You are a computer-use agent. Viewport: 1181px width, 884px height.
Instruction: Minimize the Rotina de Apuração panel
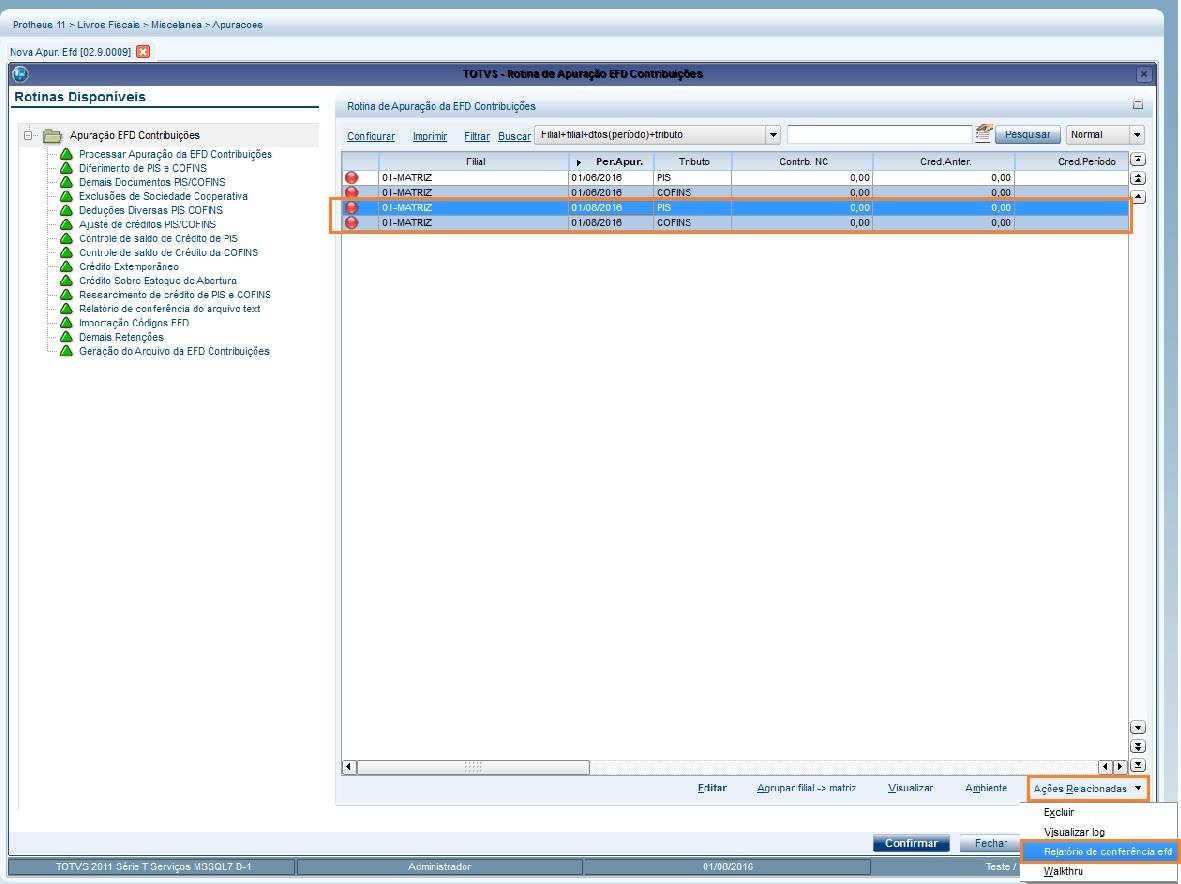pos(1138,105)
